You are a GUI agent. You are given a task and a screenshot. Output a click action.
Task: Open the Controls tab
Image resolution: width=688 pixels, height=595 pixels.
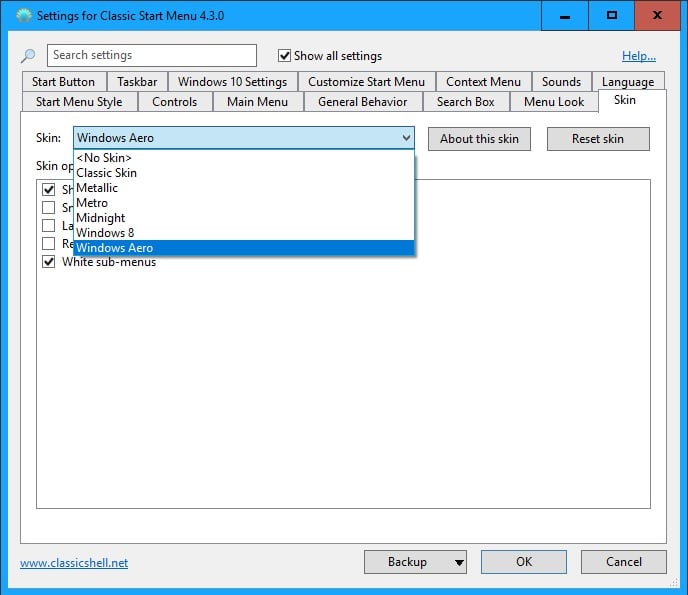pos(175,102)
